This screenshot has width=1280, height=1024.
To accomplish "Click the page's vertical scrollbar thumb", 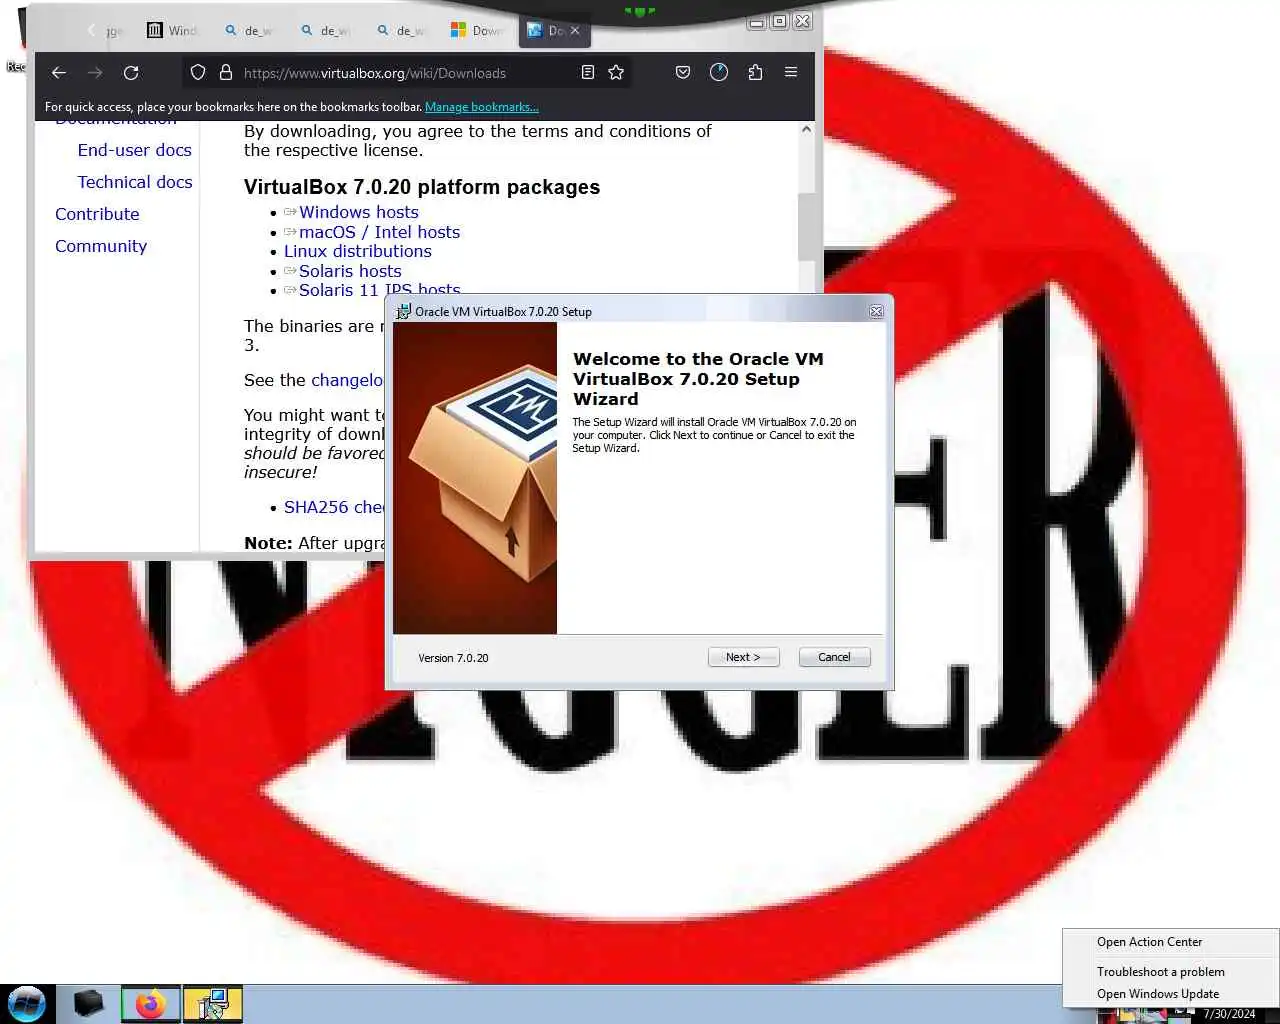I will [807, 226].
